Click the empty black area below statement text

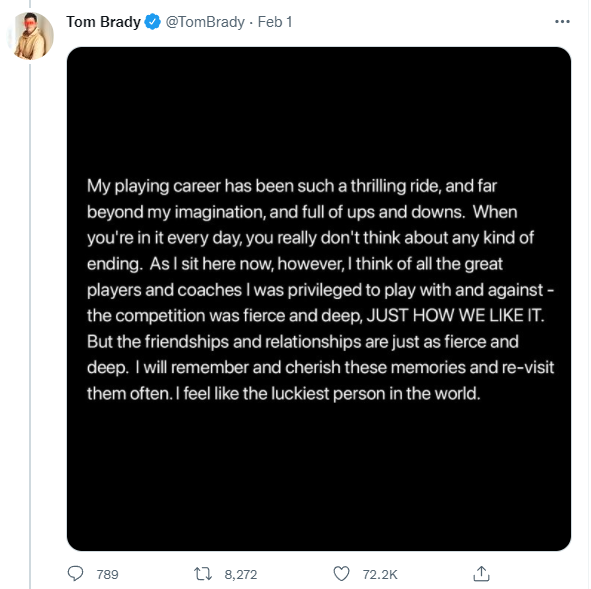[319, 477]
